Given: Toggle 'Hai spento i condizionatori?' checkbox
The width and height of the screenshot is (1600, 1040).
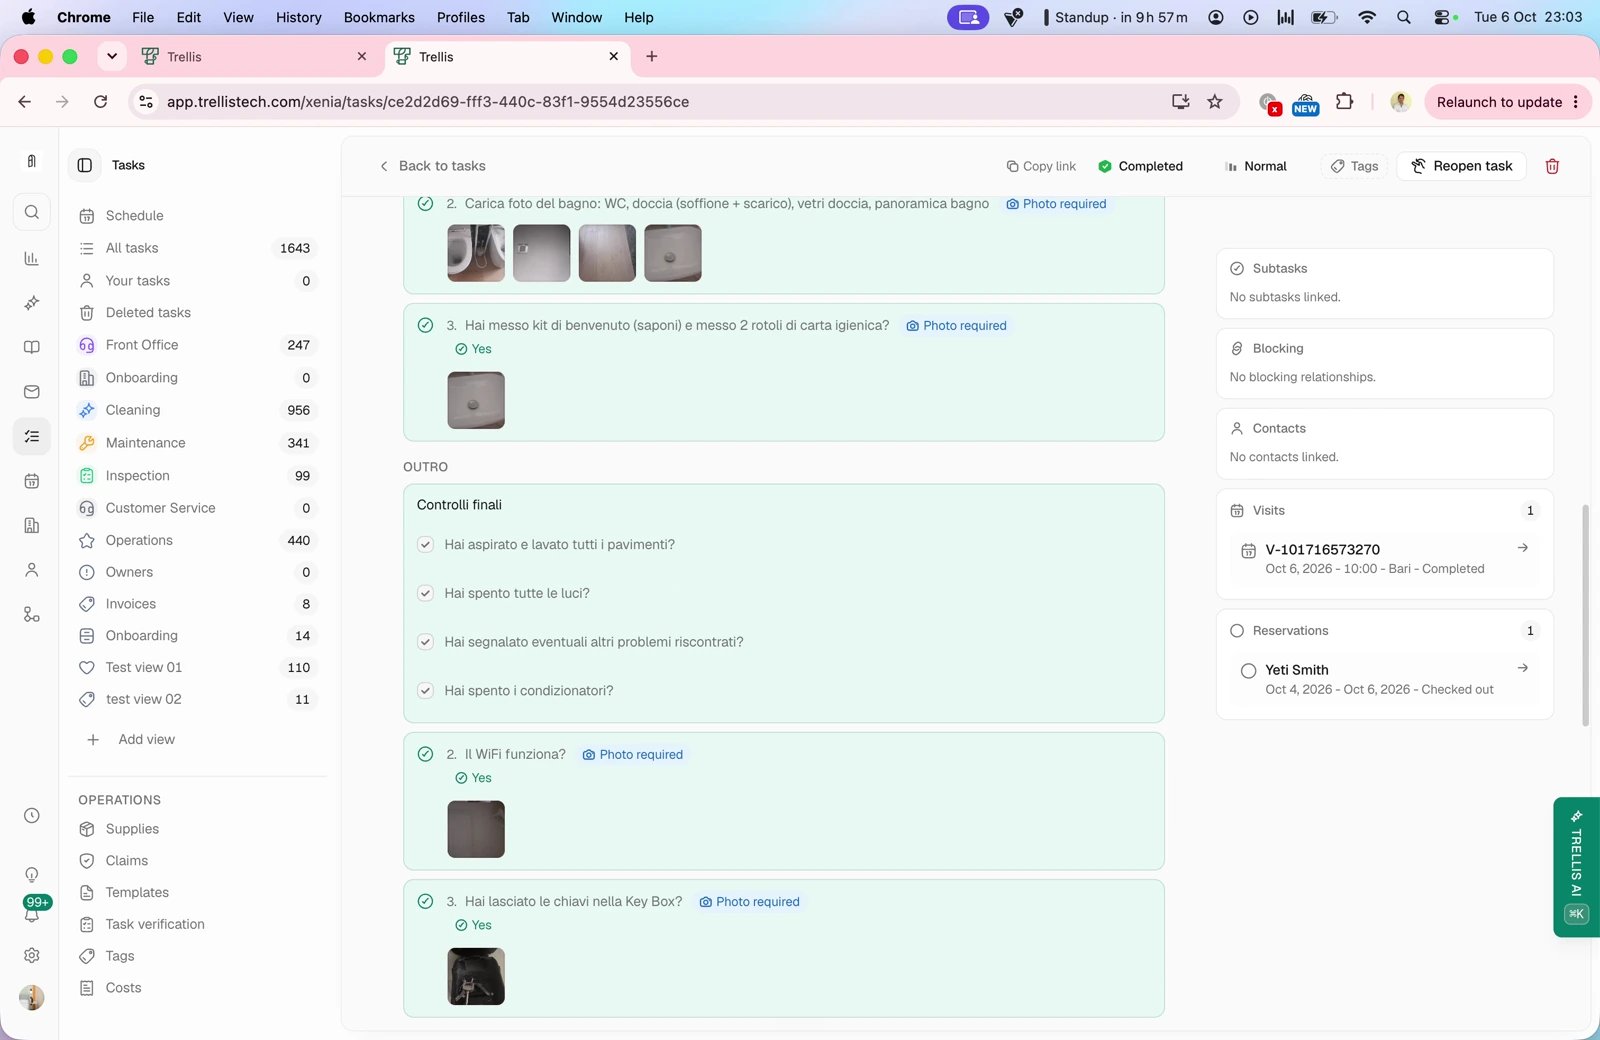Looking at the screenshot, I should pos(425,691).
